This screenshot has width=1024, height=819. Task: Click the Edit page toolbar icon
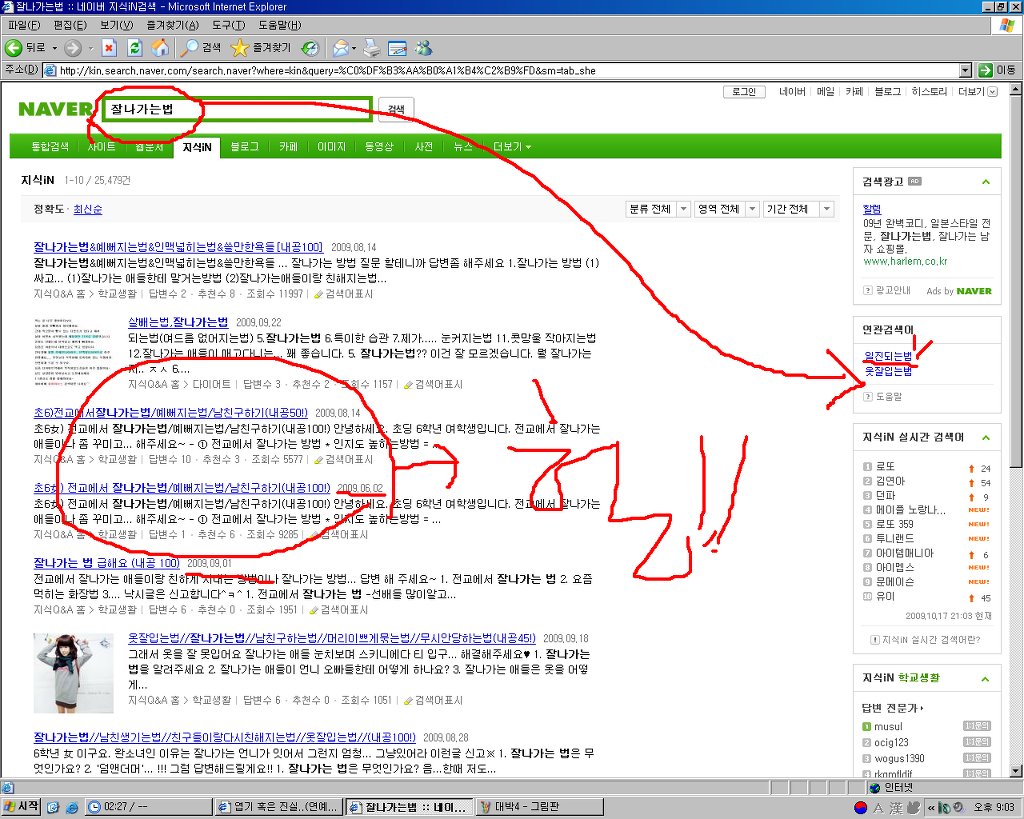pyautogui.click(x=397, y=48)
